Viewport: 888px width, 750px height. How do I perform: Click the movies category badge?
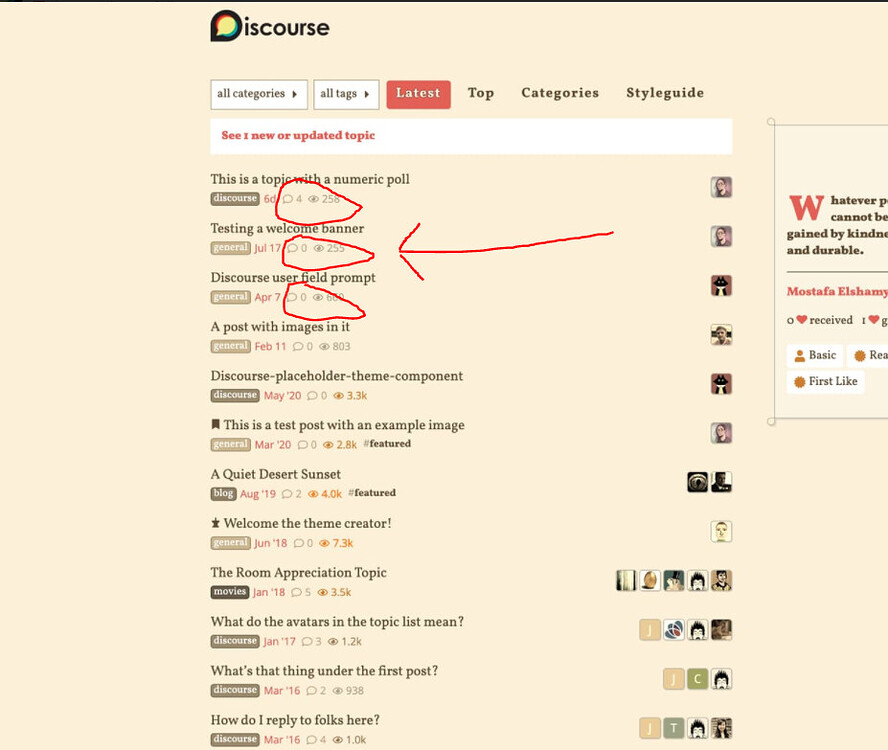click(229, 592)
